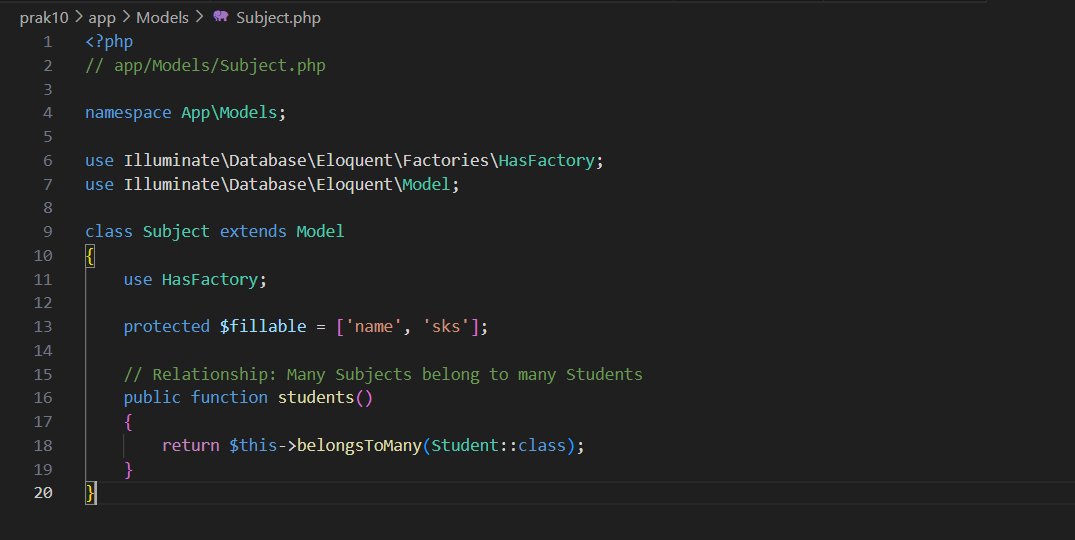Image resolution: width=1075 pixels, height=540 pixels.
Task: Select line 13 via its line number
Action: pos(43,327)
